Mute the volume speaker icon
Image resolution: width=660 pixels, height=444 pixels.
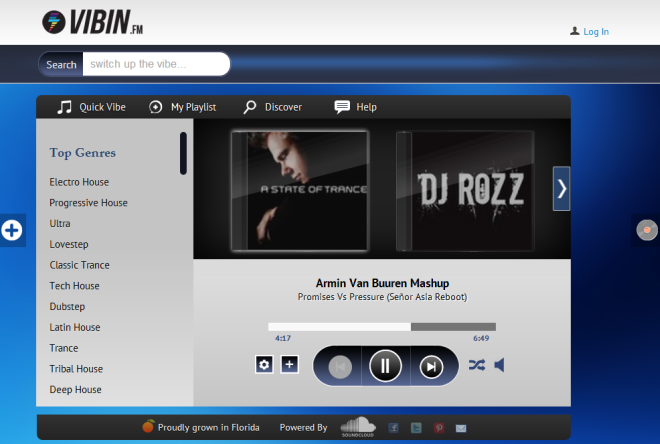(499, 365)
